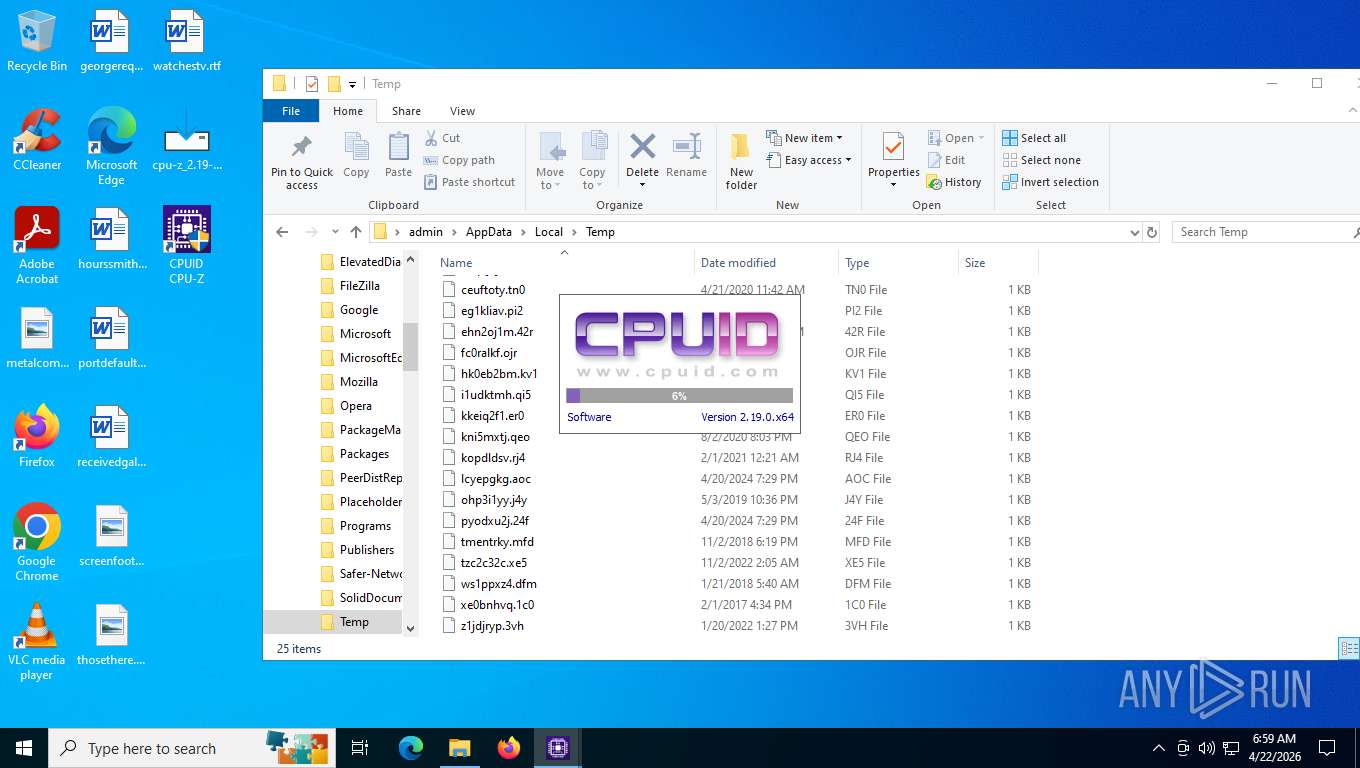The width and height of the screenshot is (1360, 768).
Task: Click Invert selection in ribbon
Action: 1050,182
